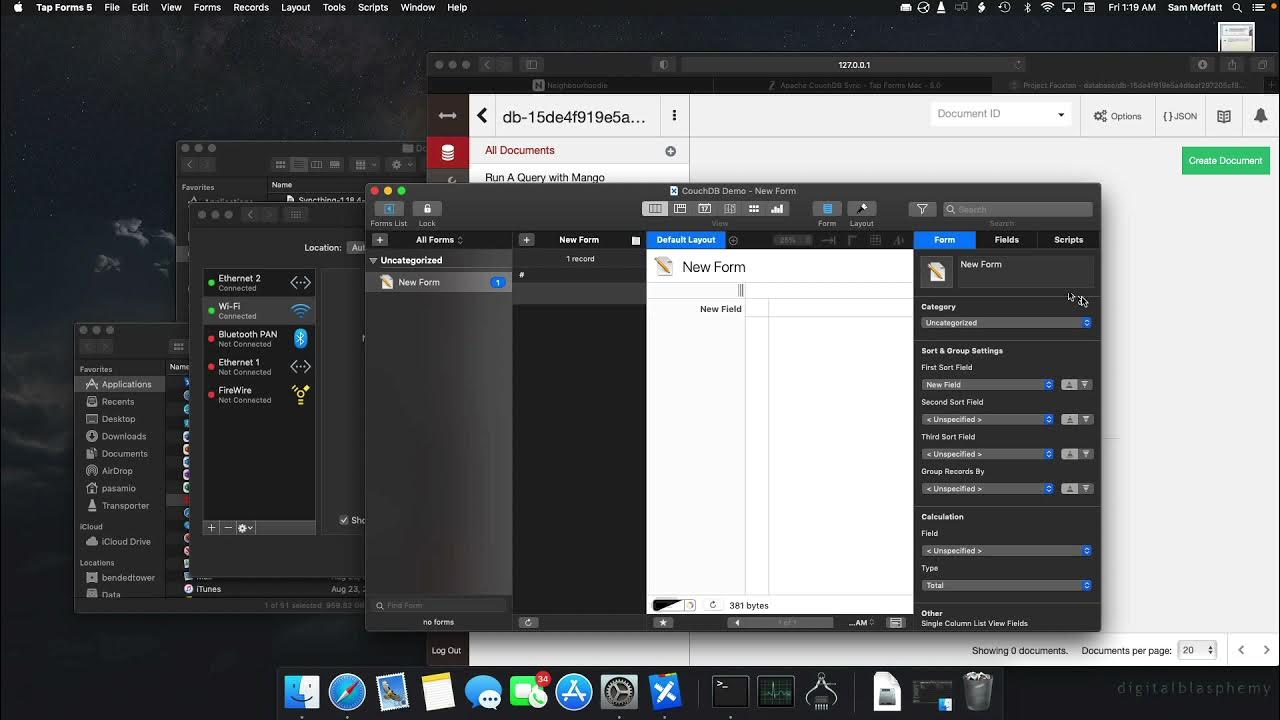1280x720 pixels.
Task: Click refresh icon beside 381 bytes
Action: click(x=713, y=605)
